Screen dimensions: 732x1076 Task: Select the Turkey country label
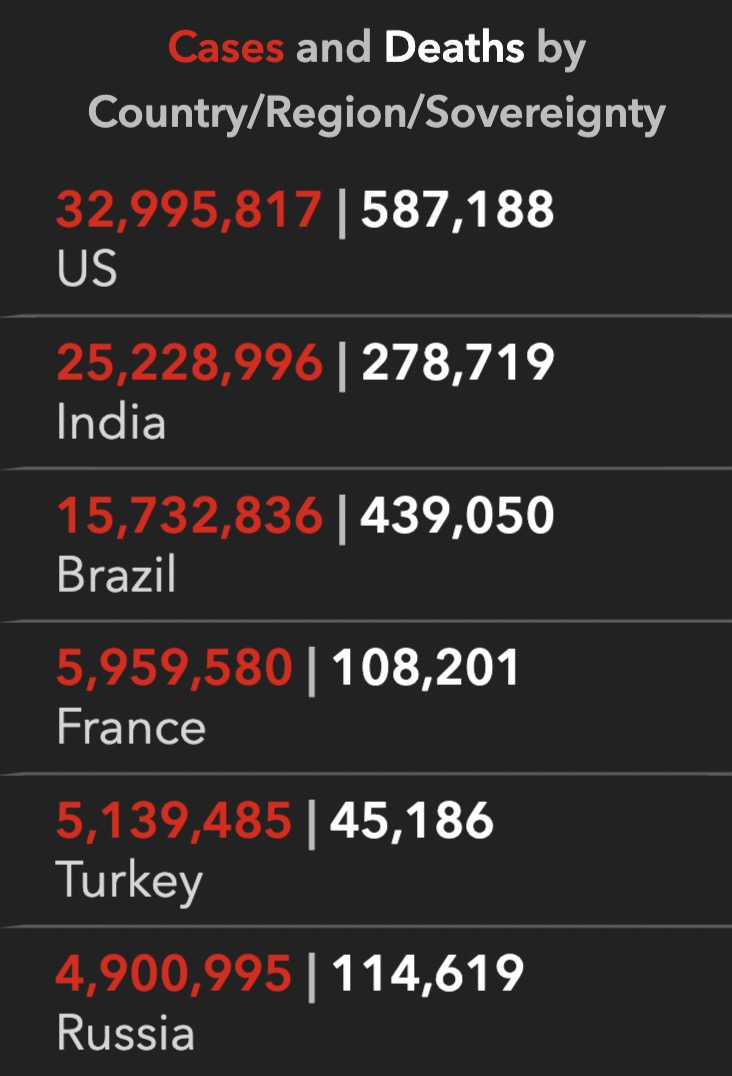click(130, 881)
